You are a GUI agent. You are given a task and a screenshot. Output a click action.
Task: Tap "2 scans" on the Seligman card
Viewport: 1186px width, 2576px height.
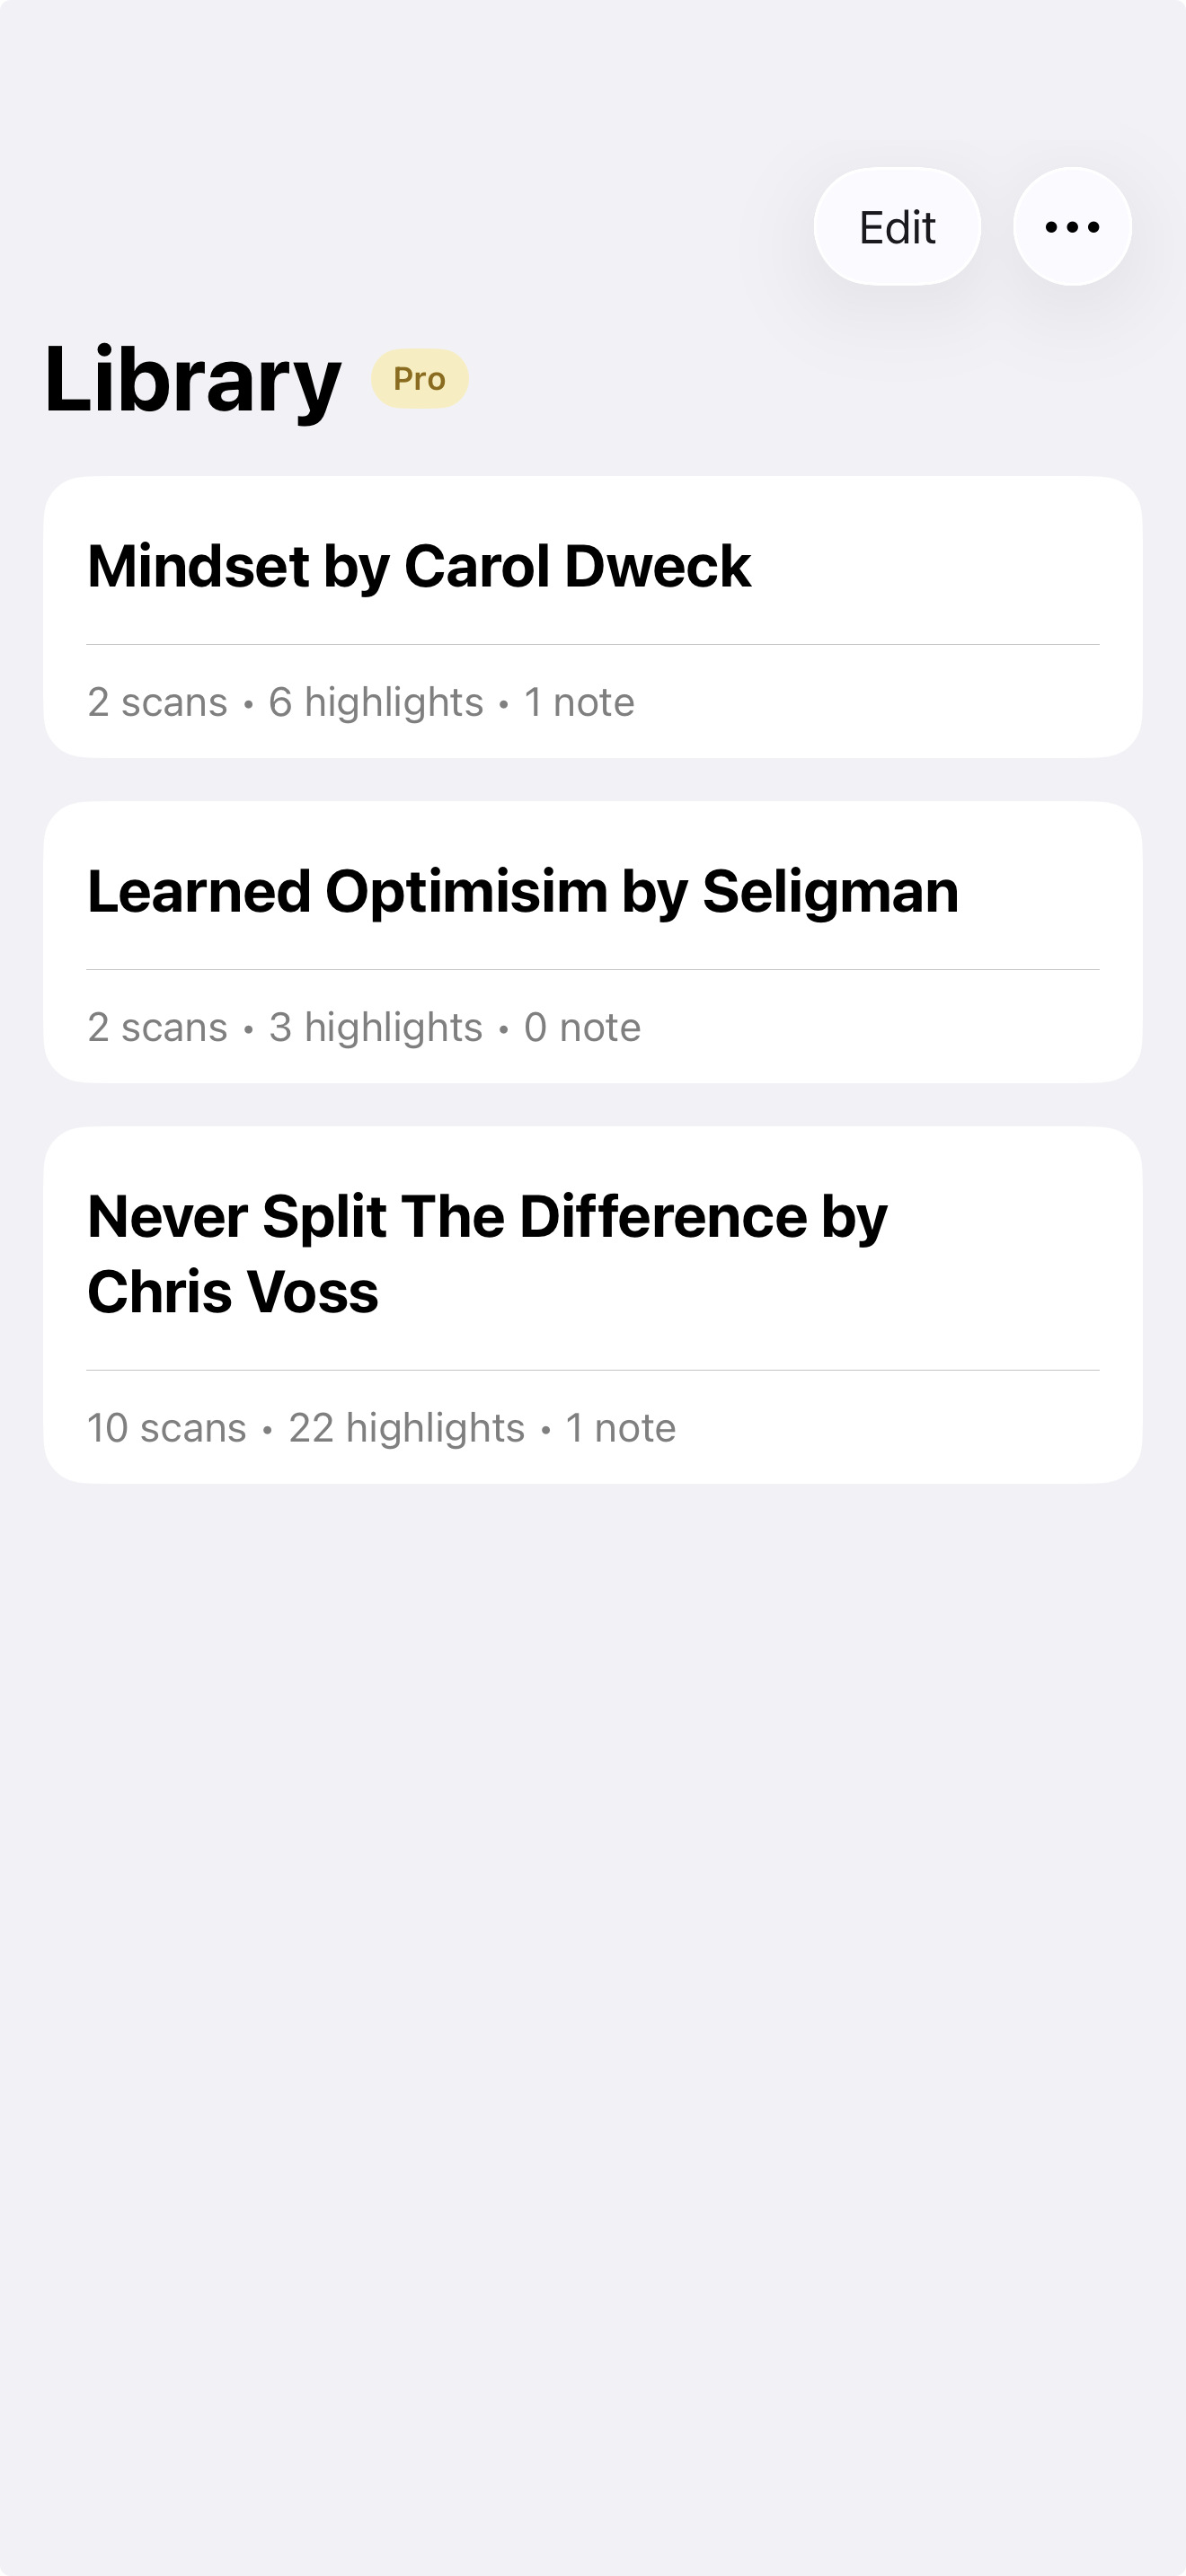[157, 1027]
